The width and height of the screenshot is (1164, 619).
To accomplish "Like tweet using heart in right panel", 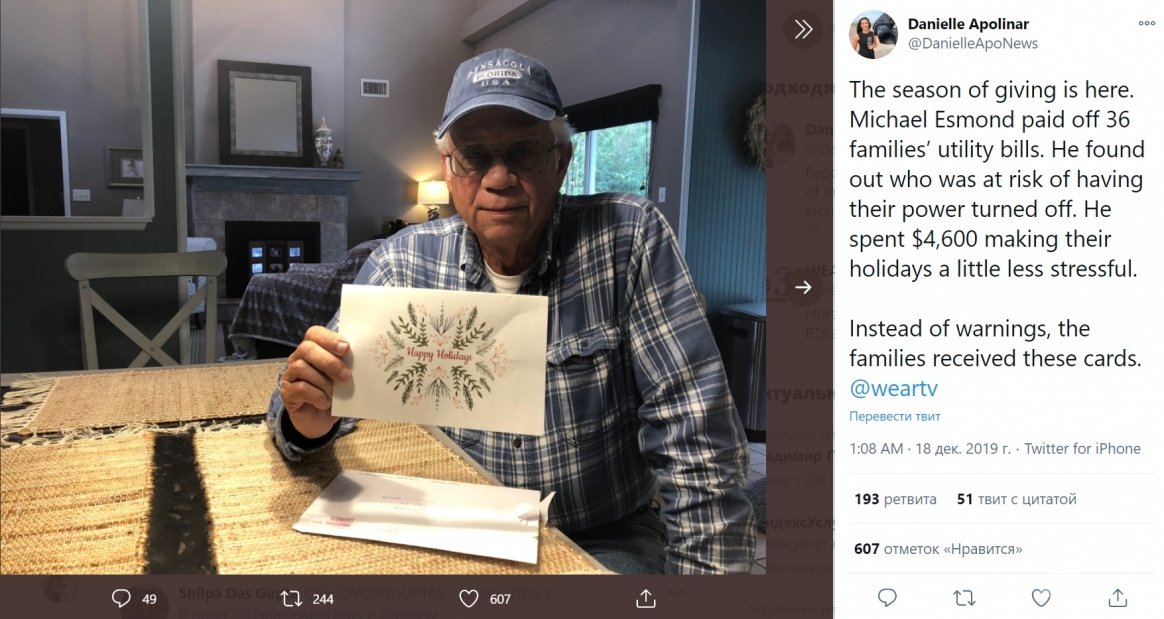I will (1041, 598).
